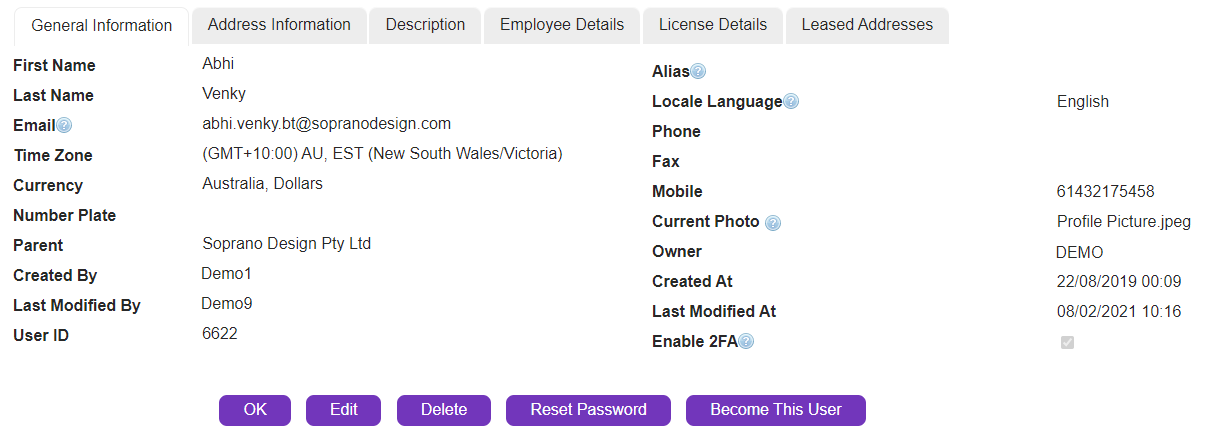
Task: Click the email address abhi.venky.bt@sopranodesign.com
Action: click(326, 124)
